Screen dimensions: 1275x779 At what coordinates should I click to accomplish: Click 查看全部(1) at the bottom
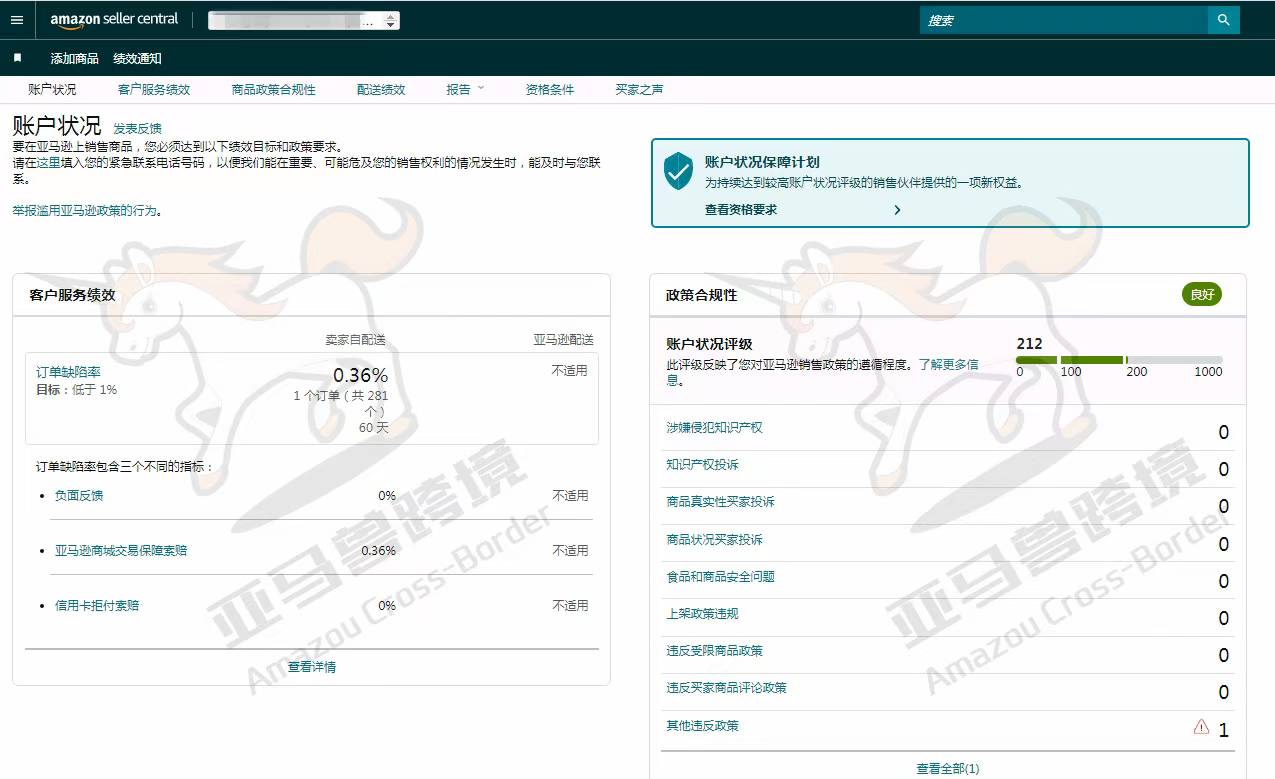click(x=948, y=769)
